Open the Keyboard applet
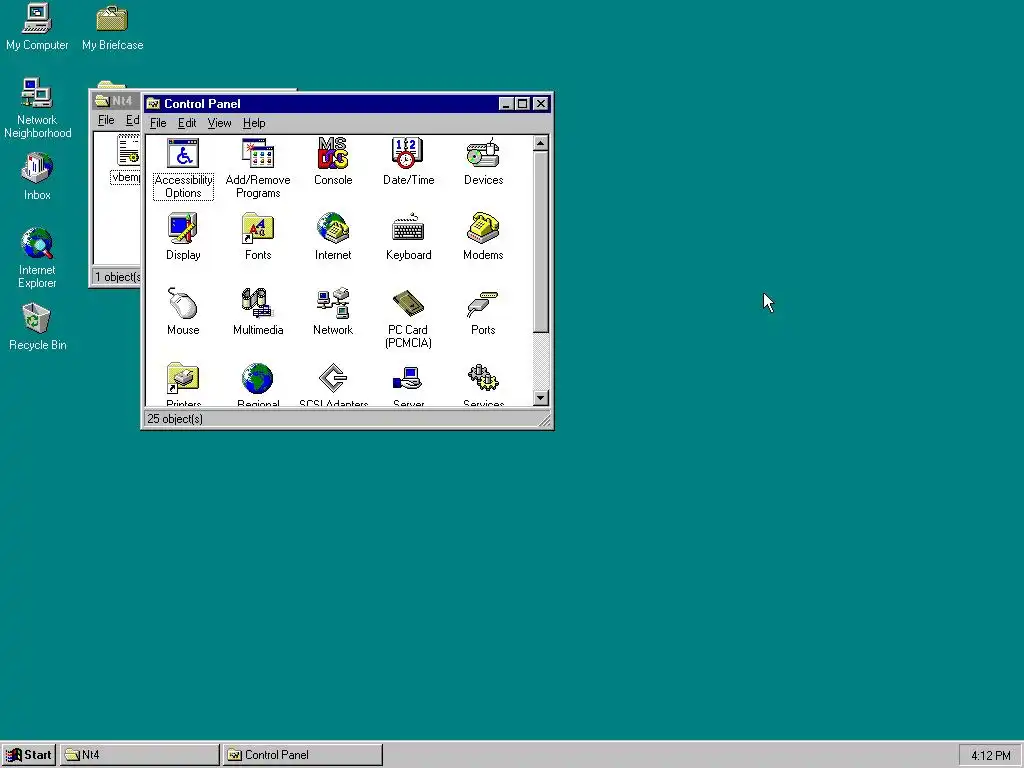The height and width of the screenshot is (768, 1024). (408, 237)
